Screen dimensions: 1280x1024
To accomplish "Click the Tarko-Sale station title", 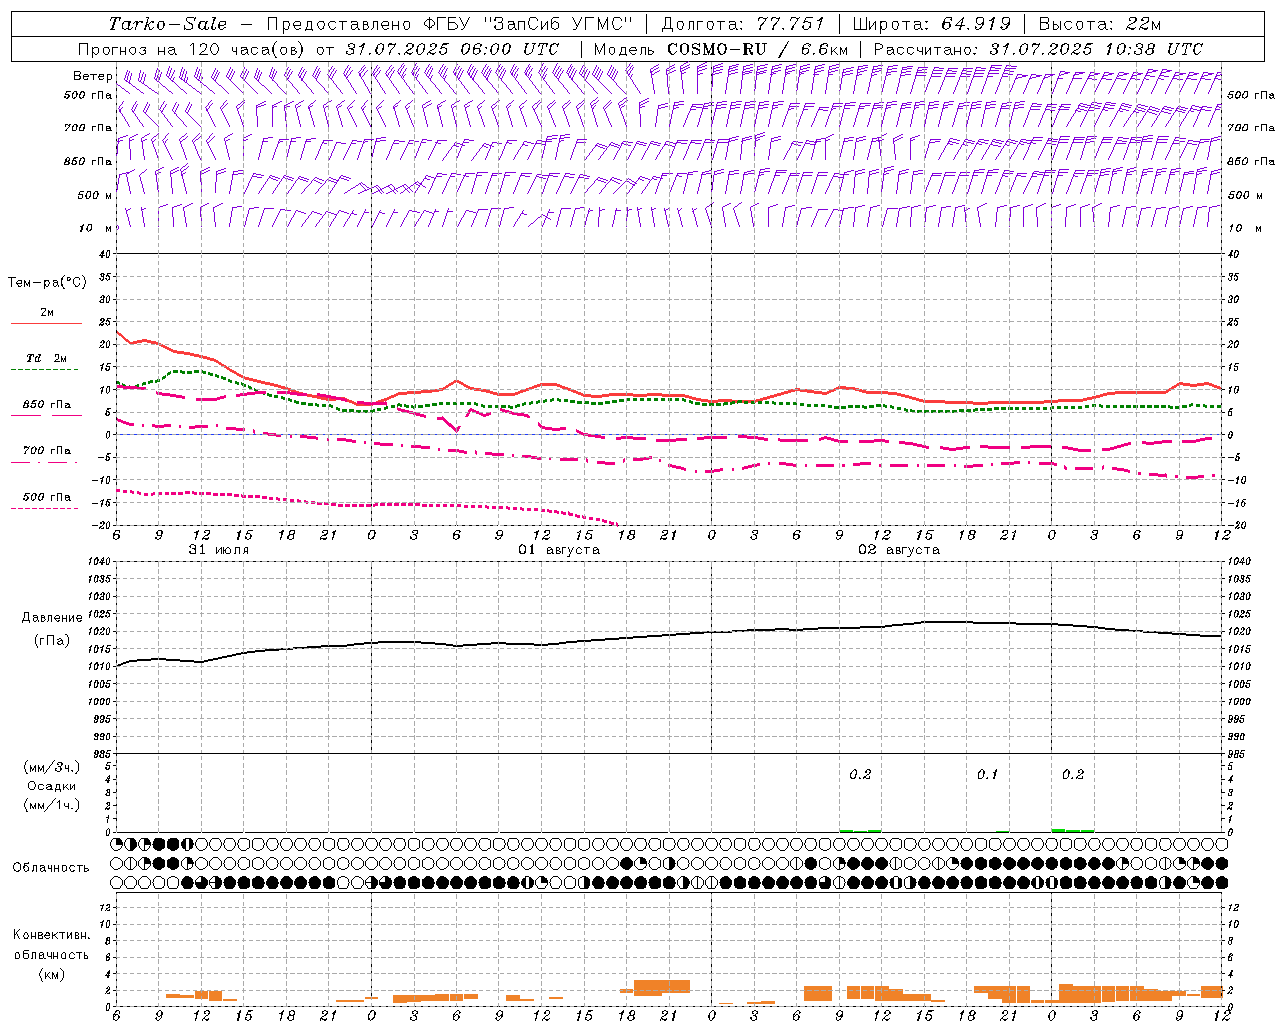I will pos(168,24).
